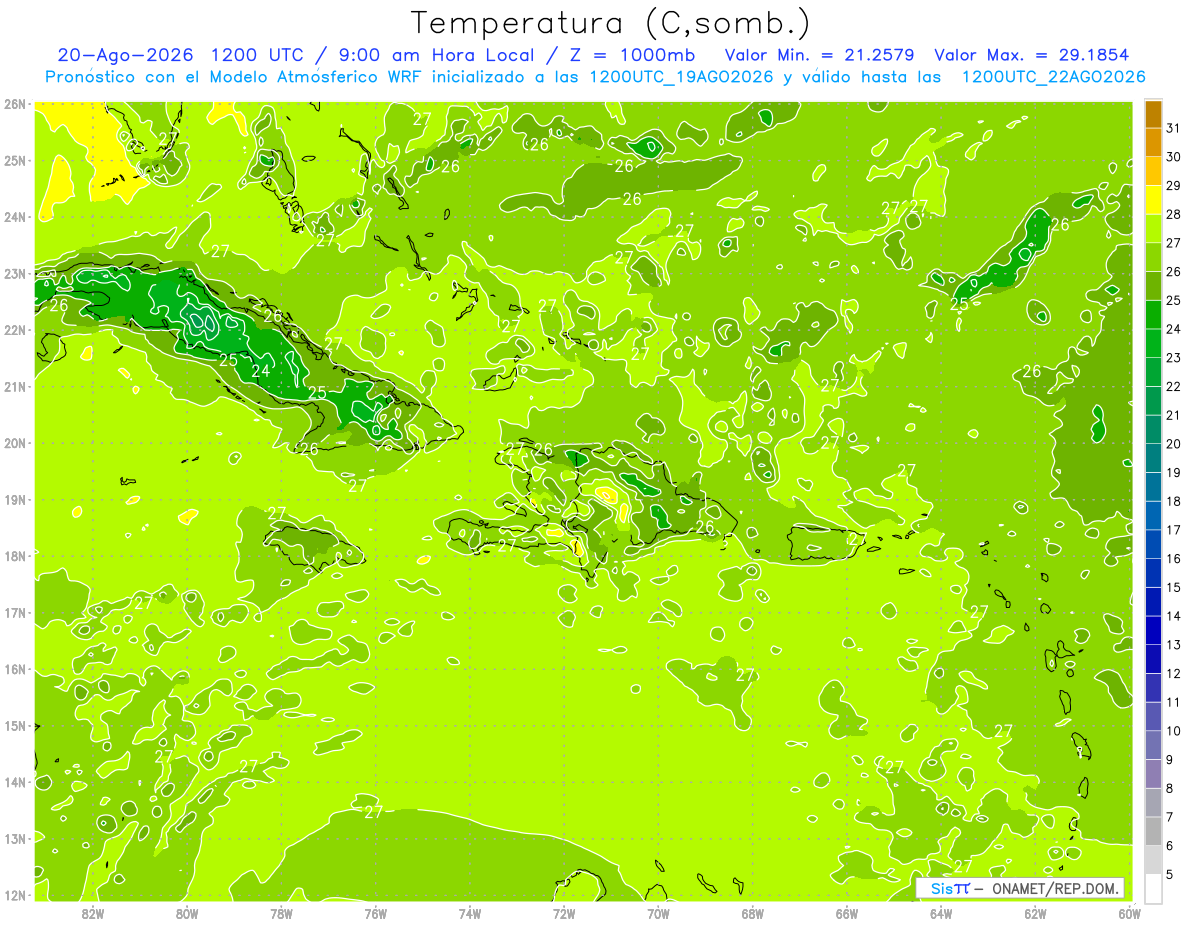Click the "9:00 am Hora Local" text
1200x927 pixels.
tap(439, 55)
